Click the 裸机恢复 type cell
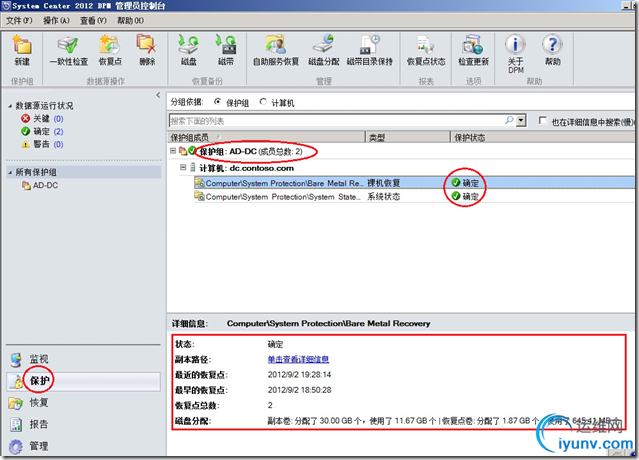 coord(383,183)
